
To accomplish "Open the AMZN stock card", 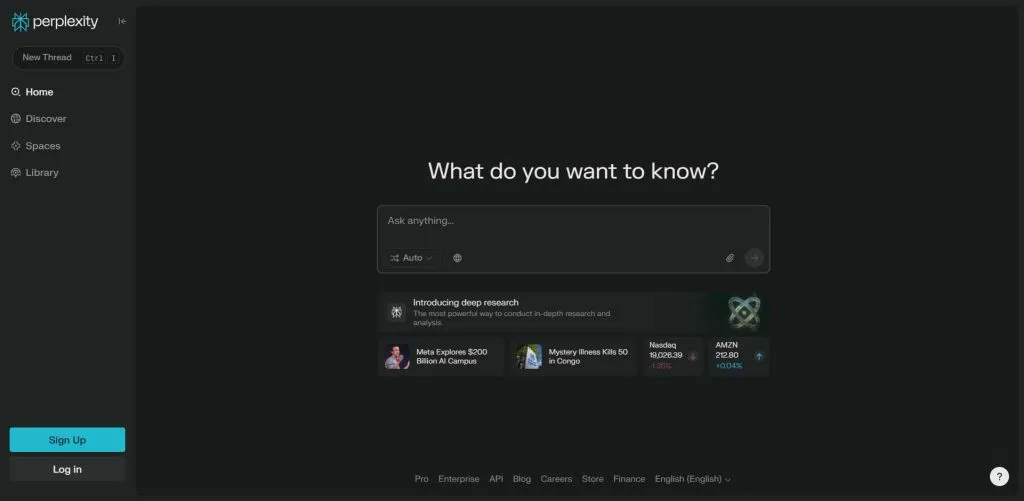I will point(739,357).
